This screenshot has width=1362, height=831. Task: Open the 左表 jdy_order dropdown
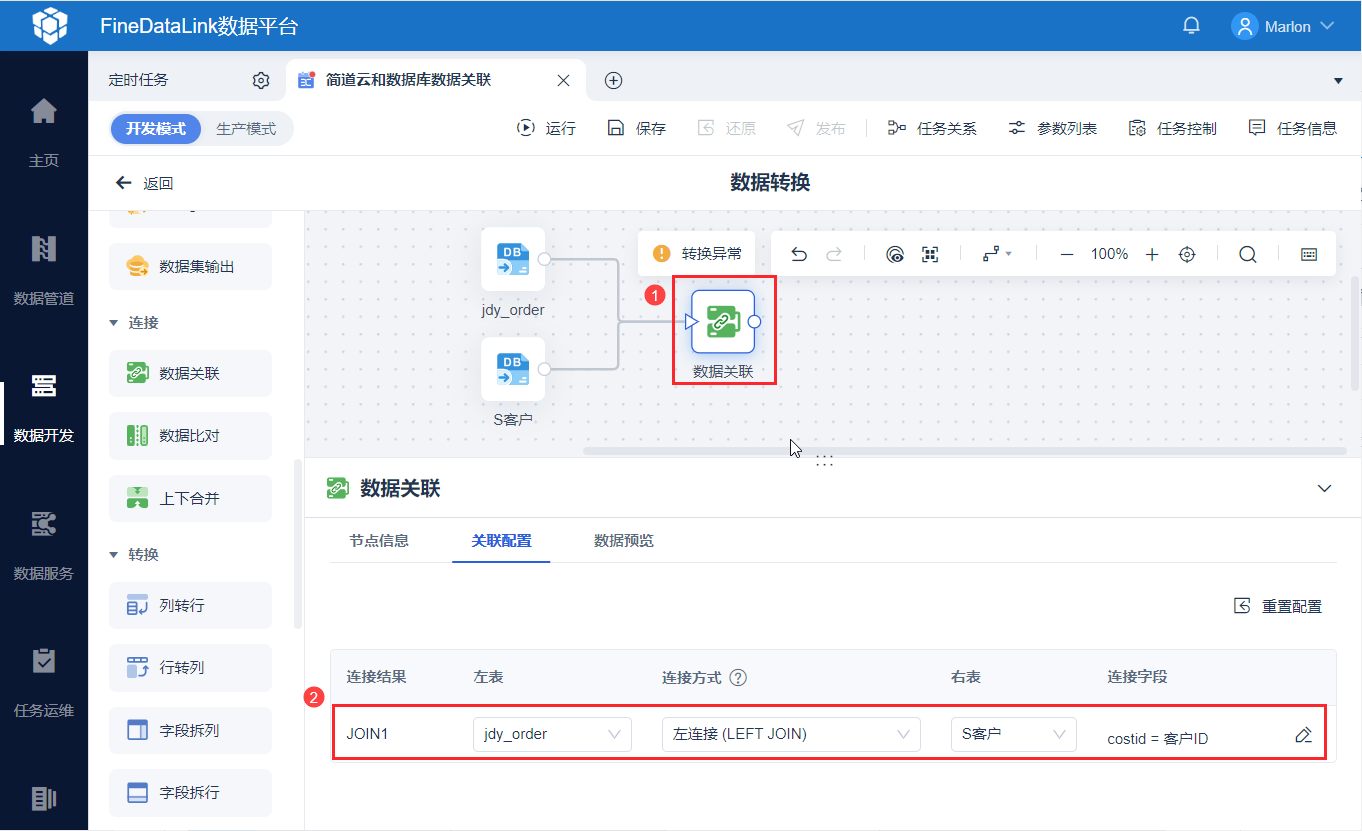552,734
